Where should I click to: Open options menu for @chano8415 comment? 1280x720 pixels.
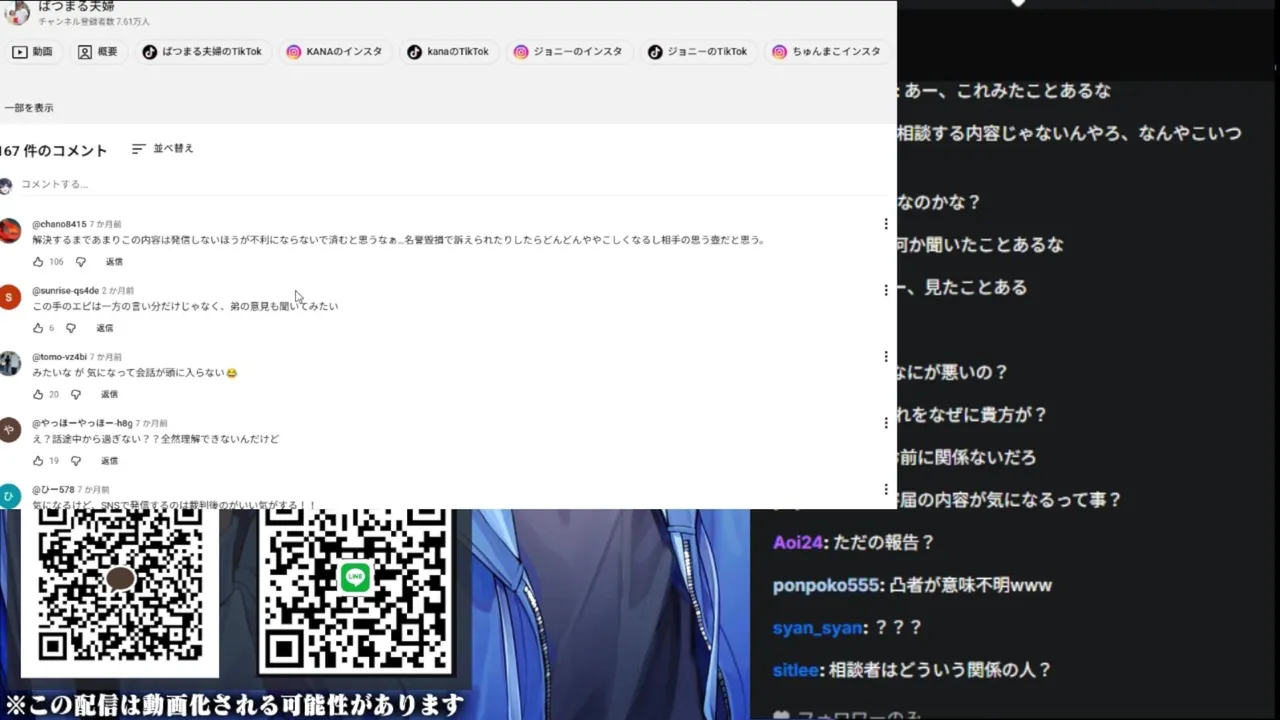click(885, 224)
